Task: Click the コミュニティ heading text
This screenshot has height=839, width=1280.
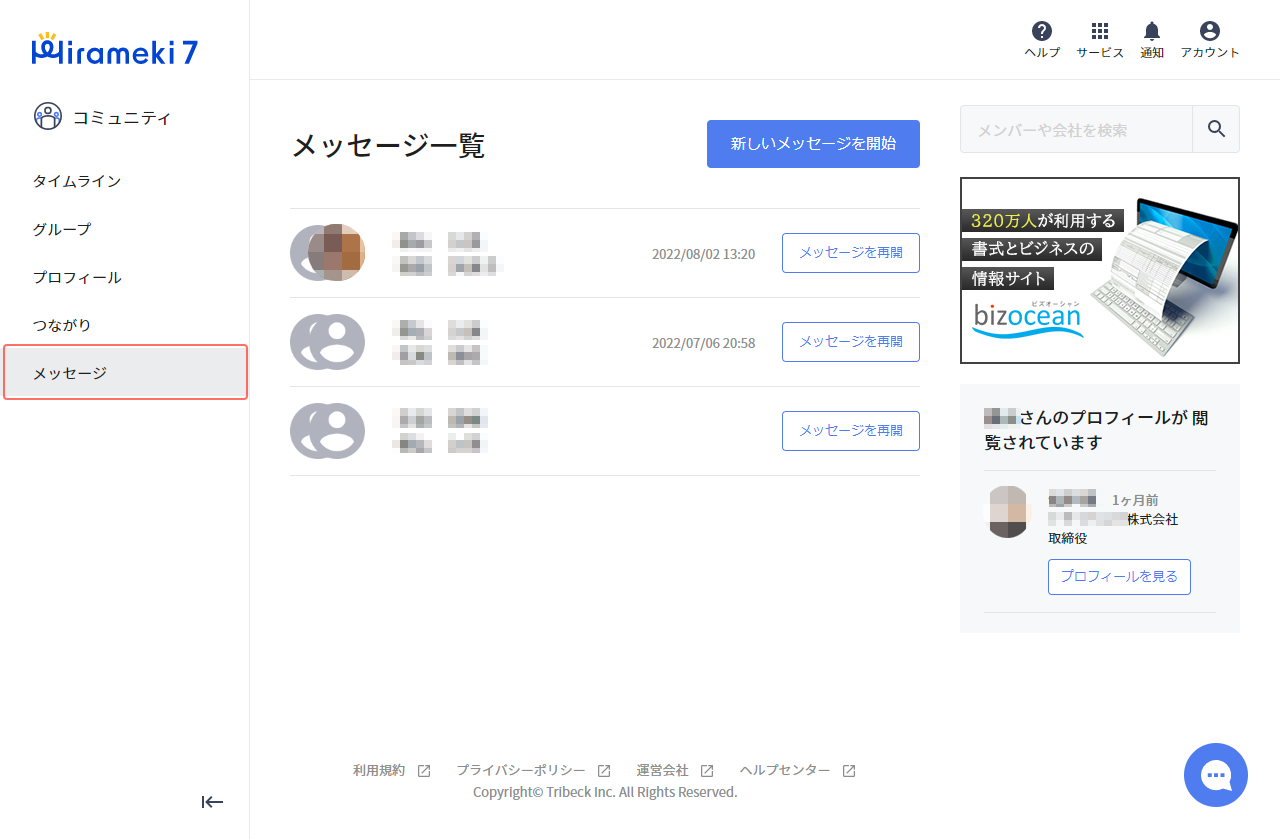Action: 122,118
